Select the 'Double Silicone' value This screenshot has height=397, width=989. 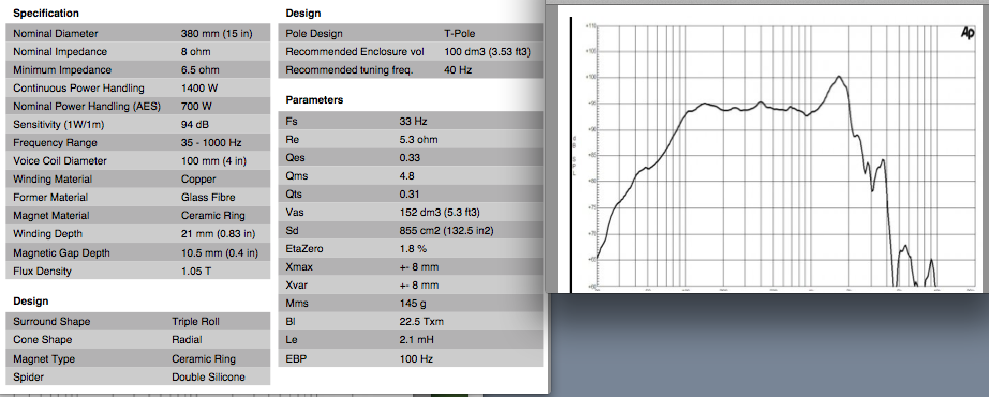[208, 377]
